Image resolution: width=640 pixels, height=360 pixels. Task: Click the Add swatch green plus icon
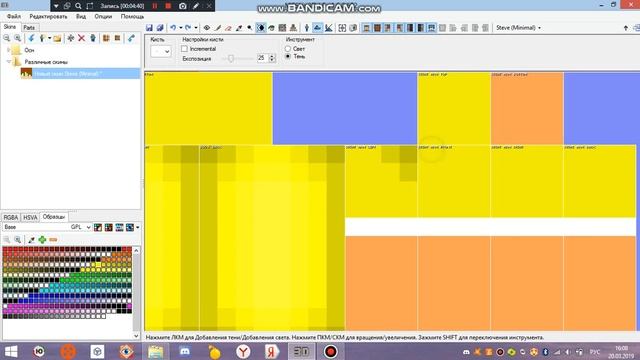pyautogui.click(x=42, y=240)
